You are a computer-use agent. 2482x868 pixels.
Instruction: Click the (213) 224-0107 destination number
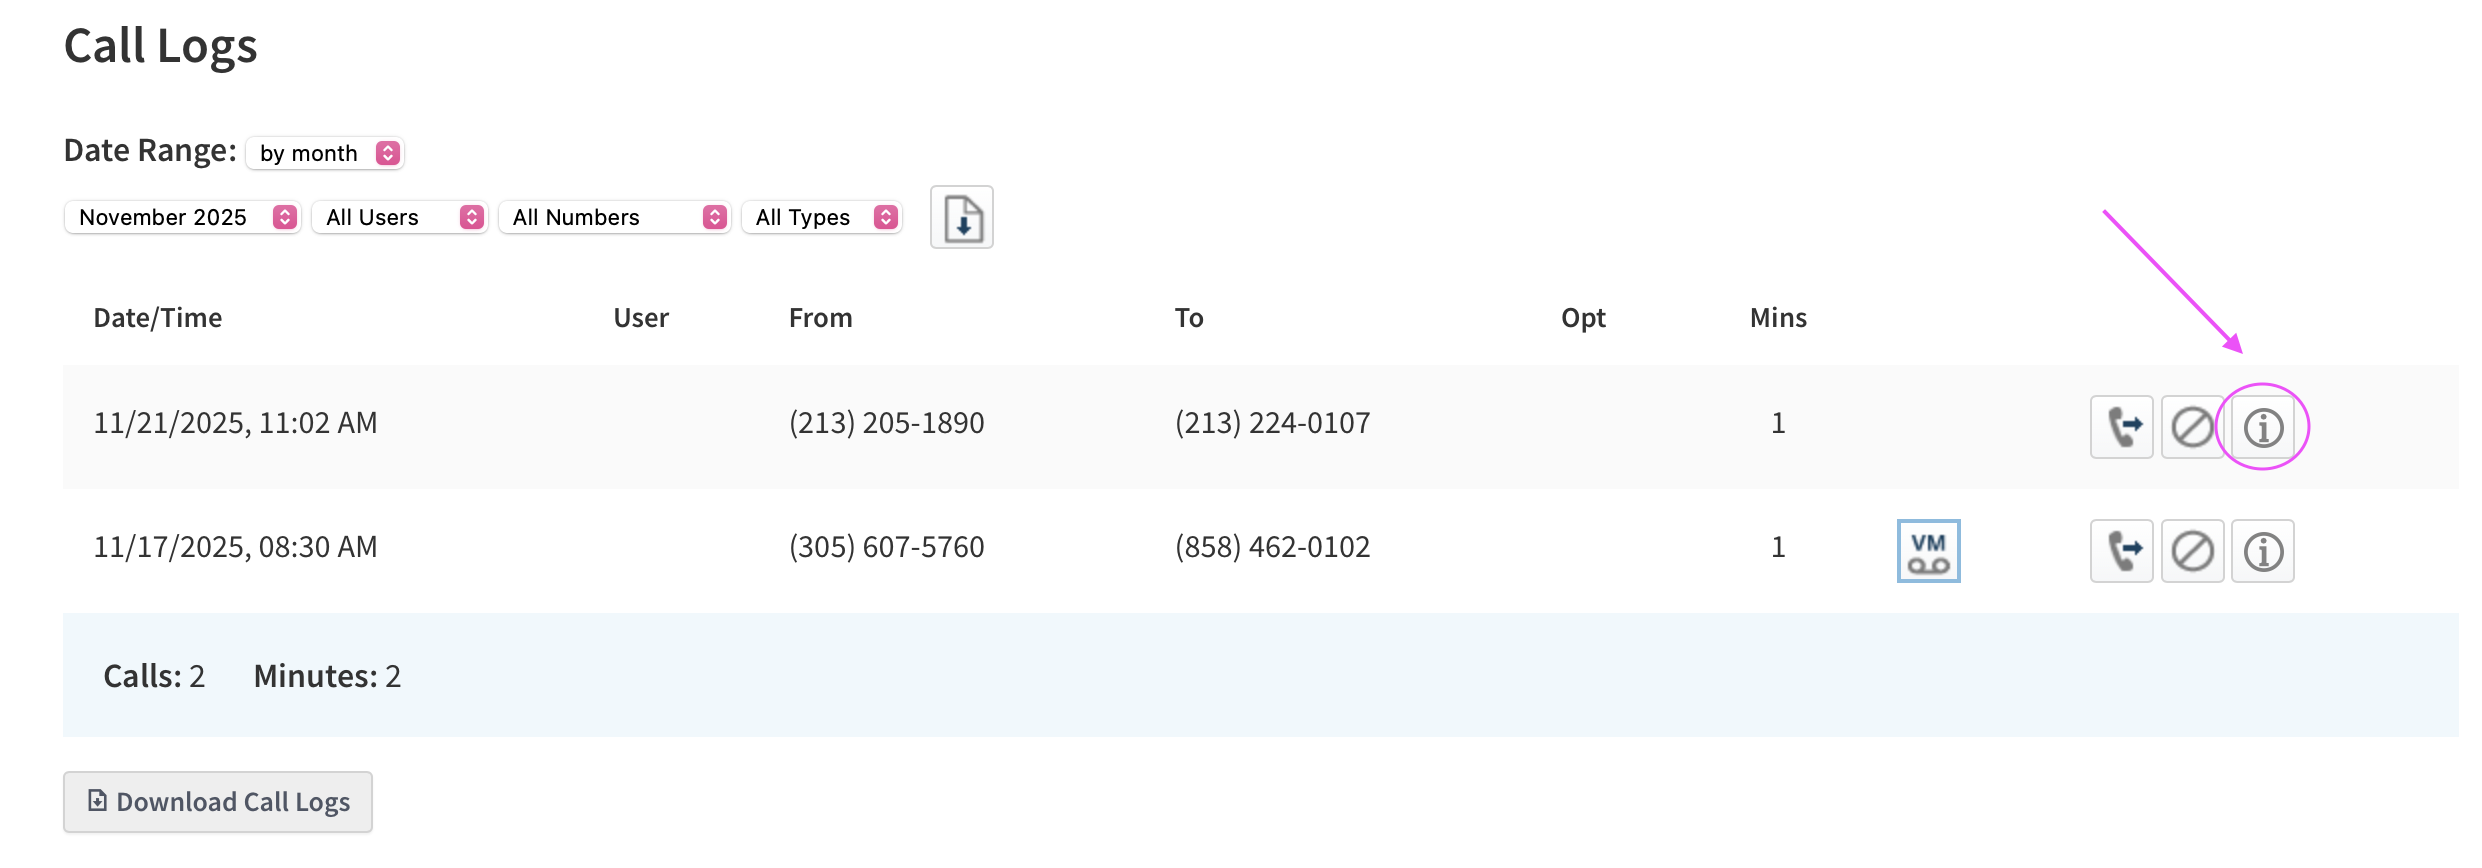[x=1272, y=423]
